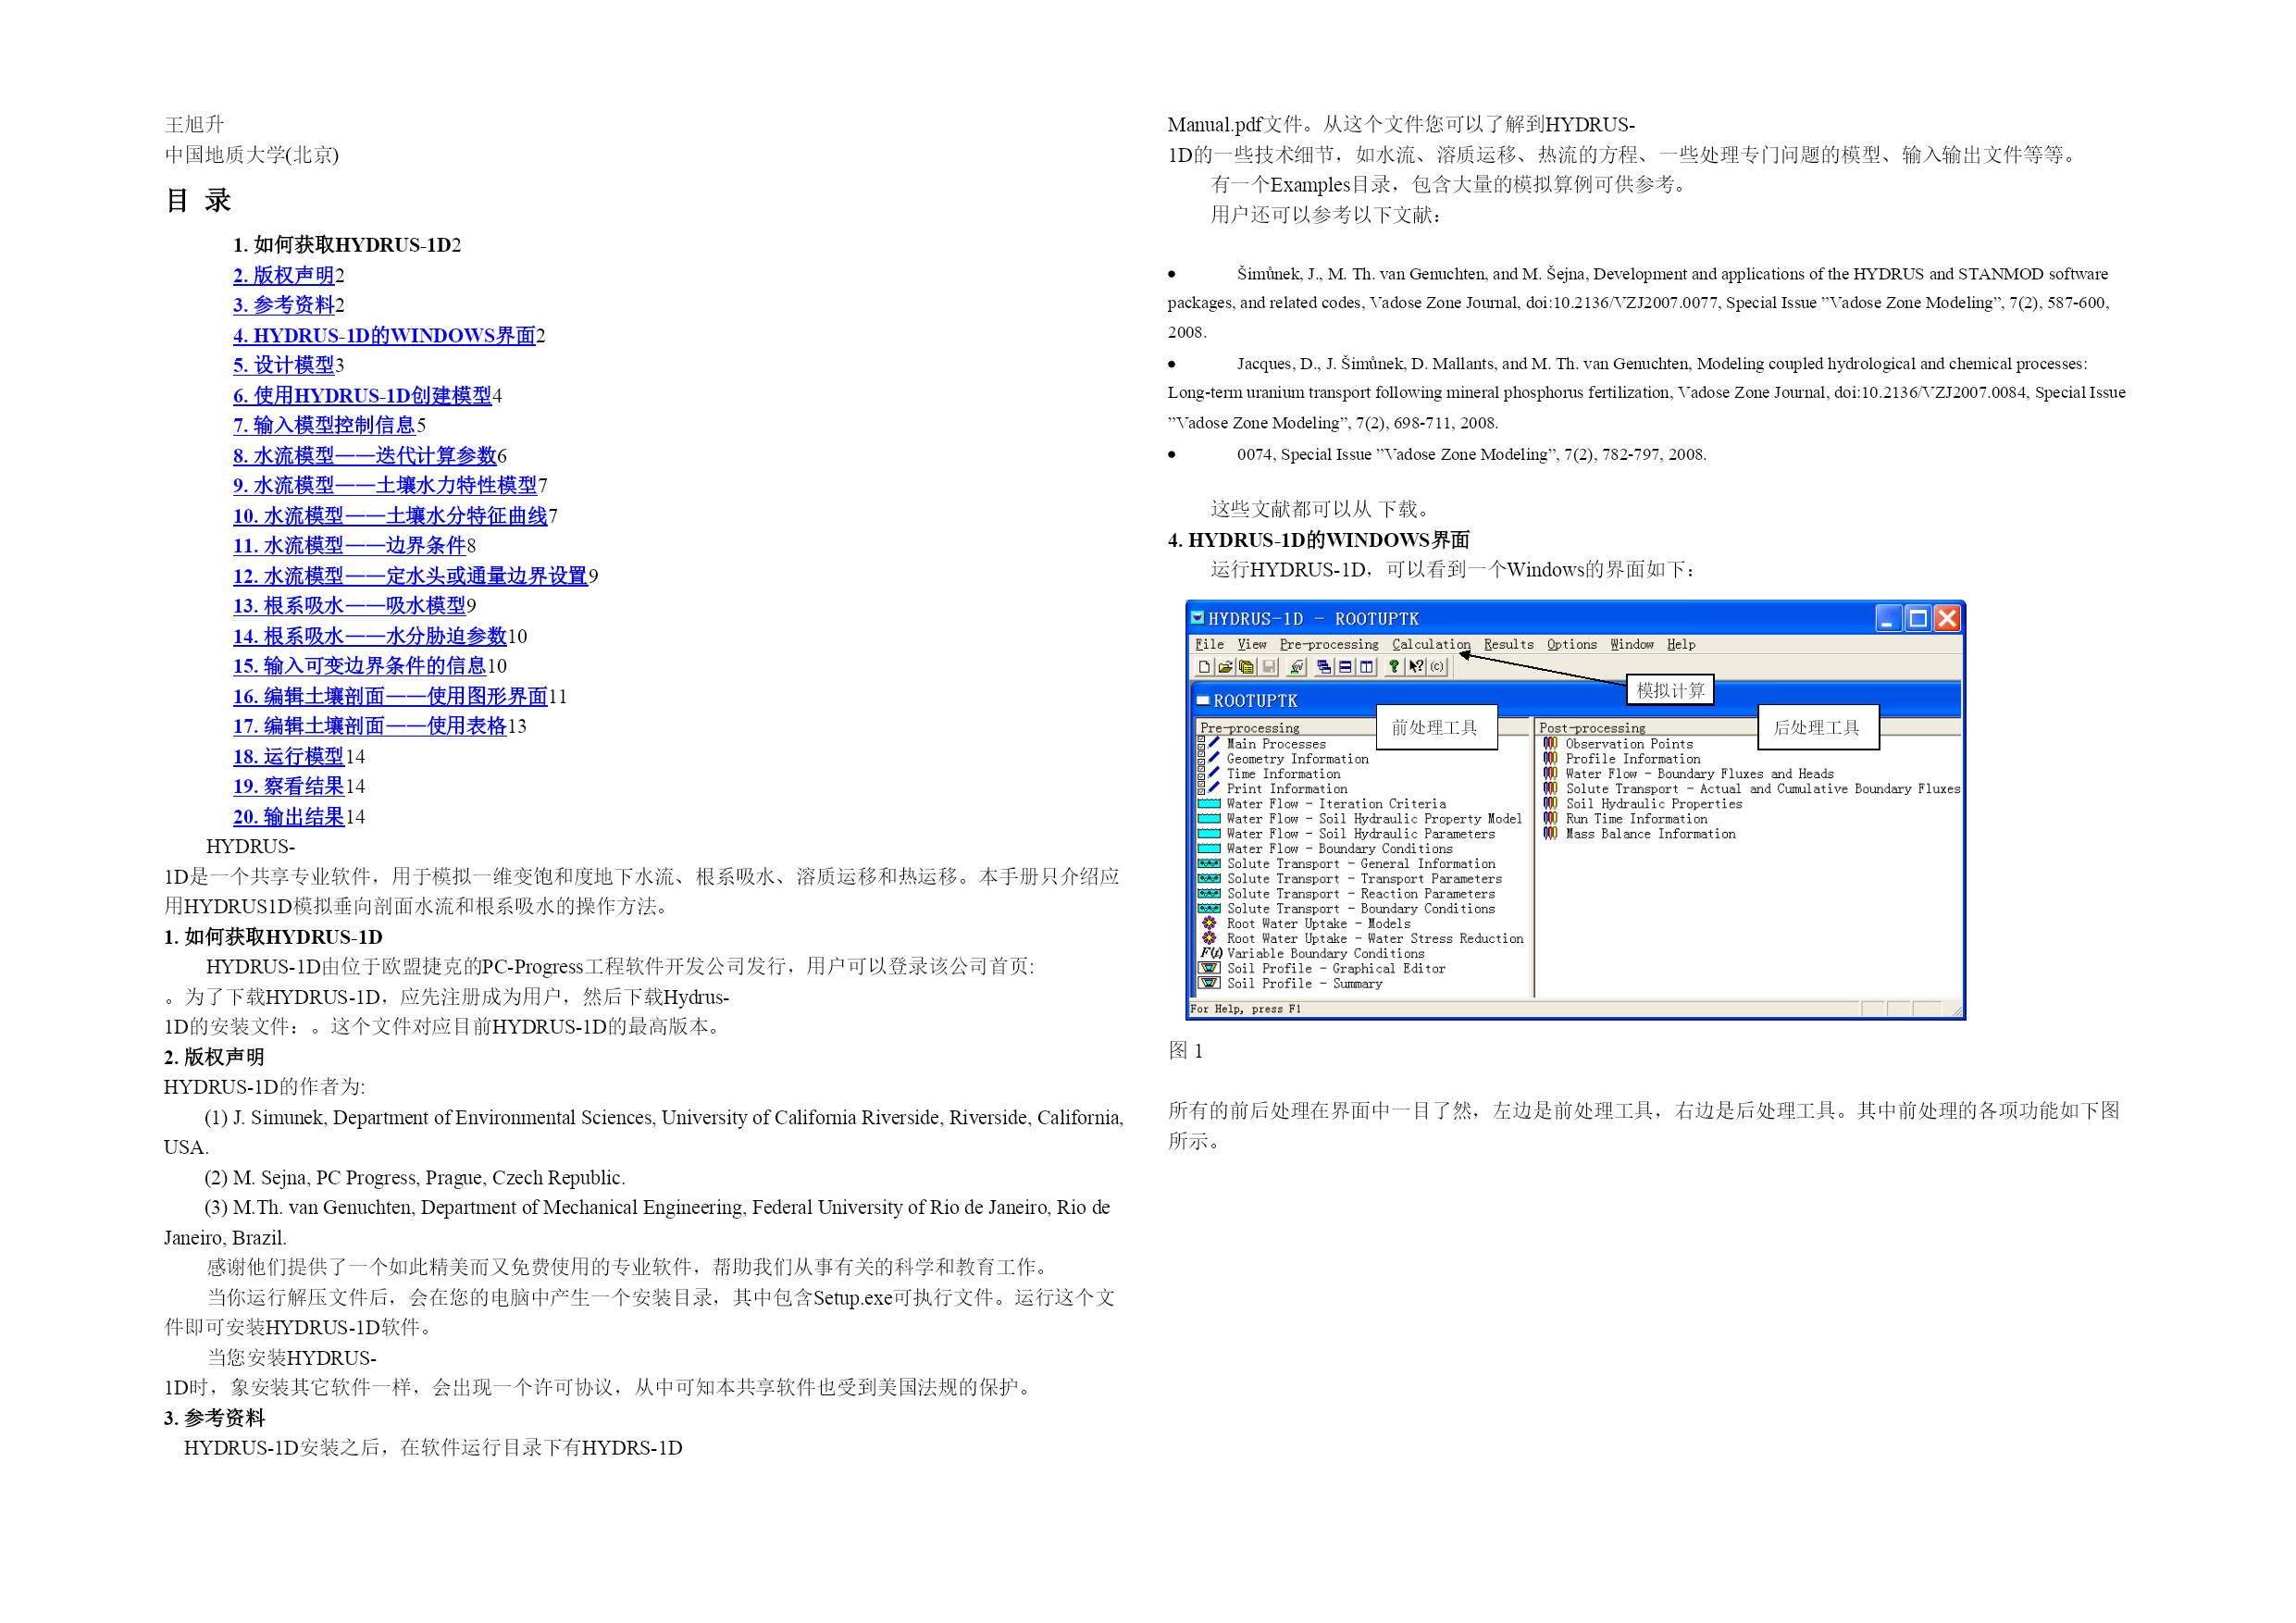Screen dimensions: 2296x1623
Task: Follow the '2. 版权声明' contents link
Action: (284, 275)
